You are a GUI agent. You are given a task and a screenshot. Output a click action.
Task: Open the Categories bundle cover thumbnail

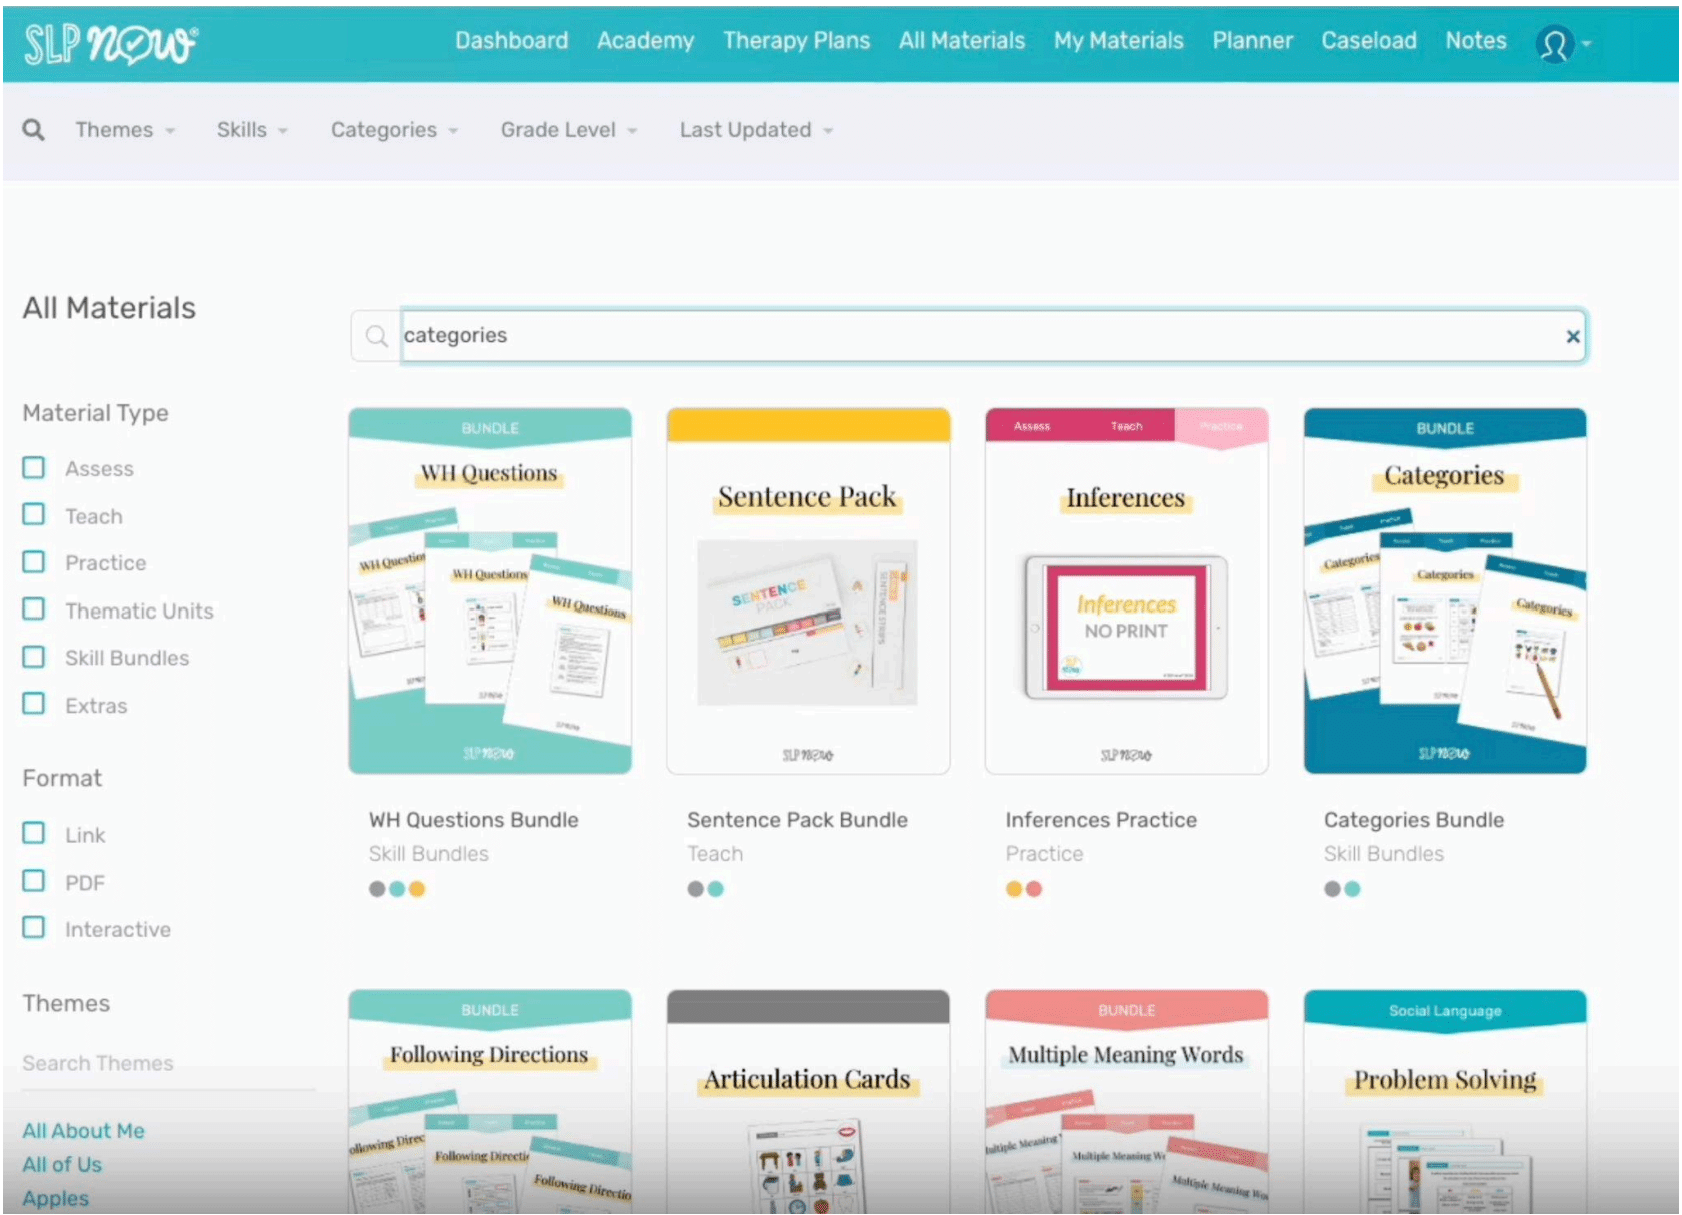(x=1445, y=591)
